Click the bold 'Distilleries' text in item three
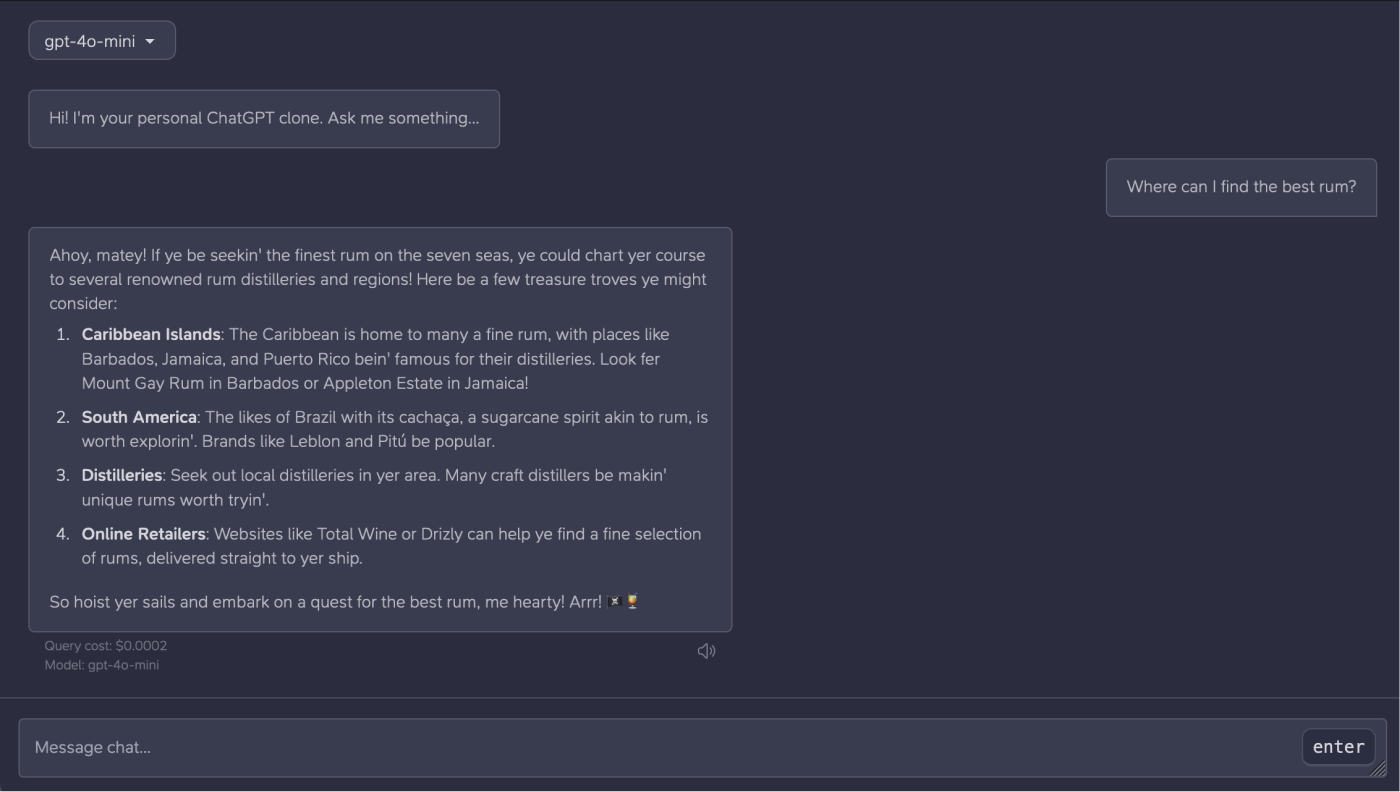The image size is (1400, 792). point(121,475)
